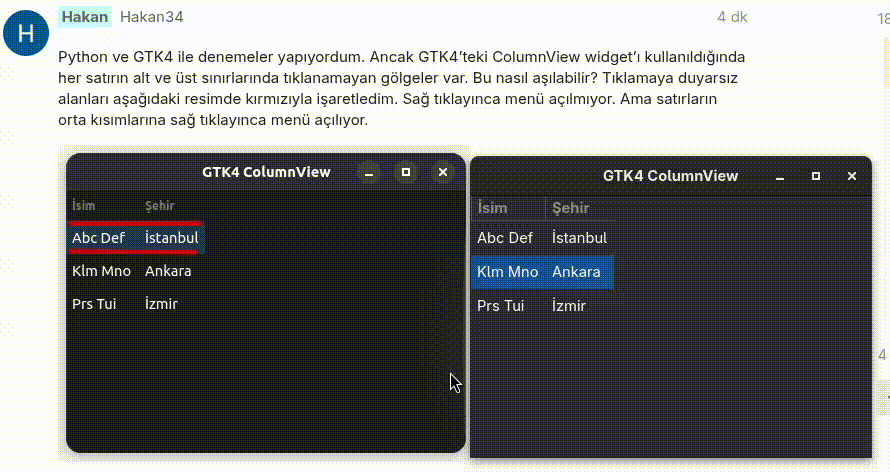Close the right GTK4 ColumnView window
The height and width of the screenshot is (472, 890).
pyautogui.click(x=852, y=176)
